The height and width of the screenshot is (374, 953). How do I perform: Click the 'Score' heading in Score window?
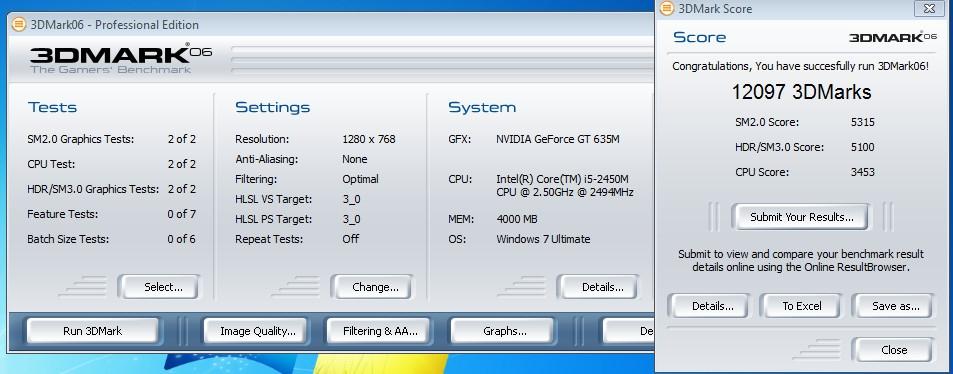coord(700,37)
